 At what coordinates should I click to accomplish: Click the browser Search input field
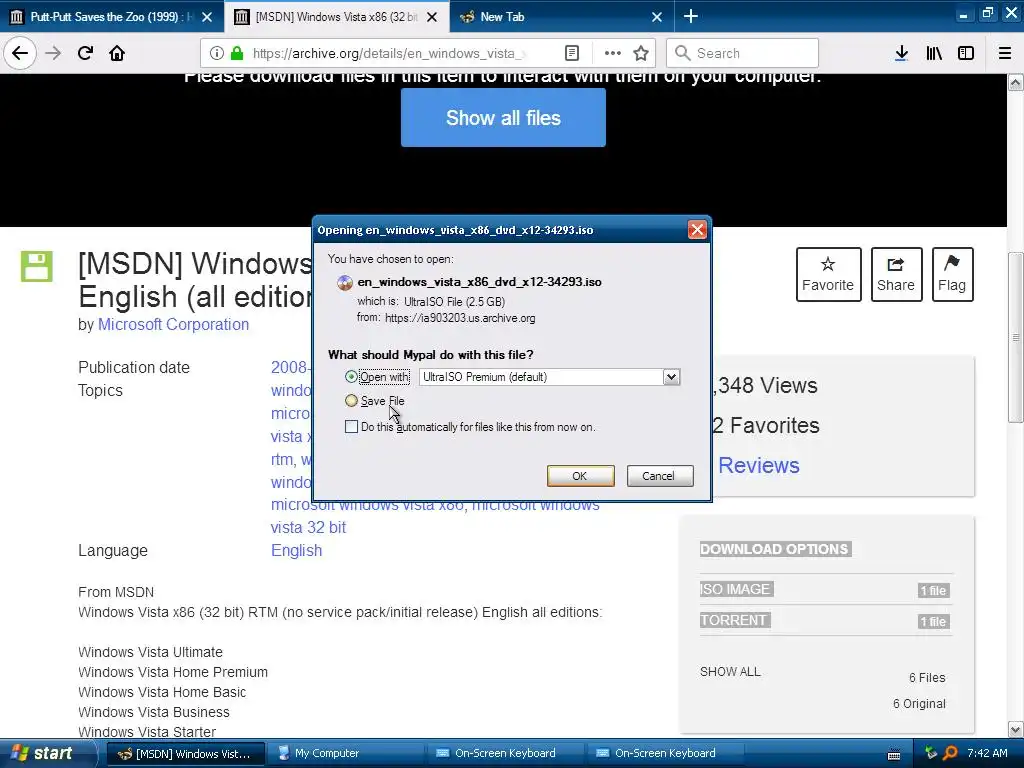(x=743, y=53)
